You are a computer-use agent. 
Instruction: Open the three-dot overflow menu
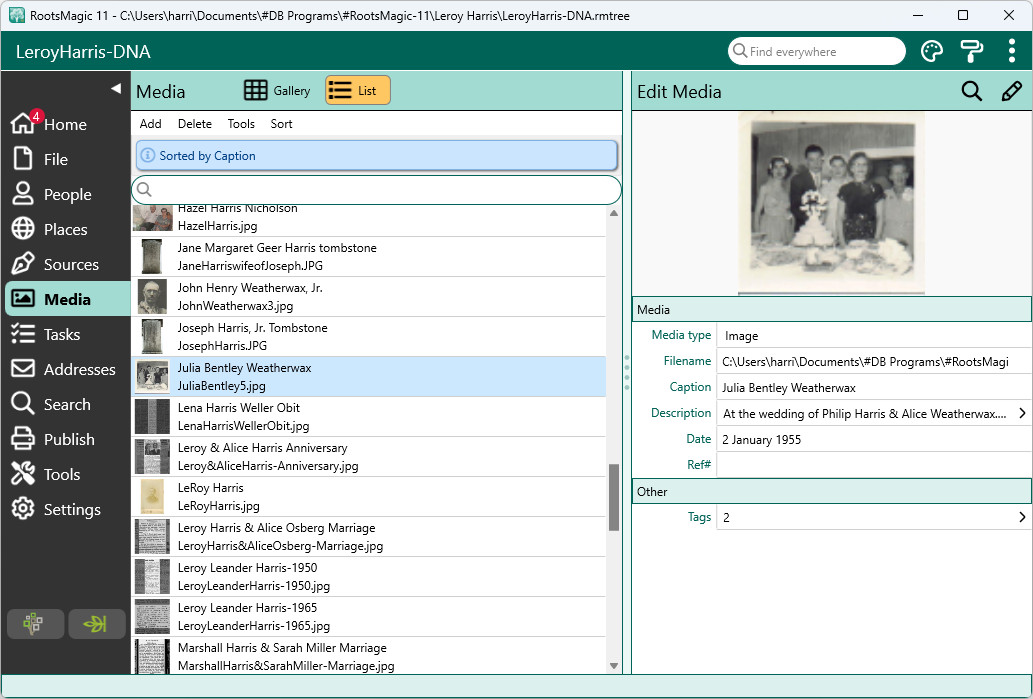1011,51
